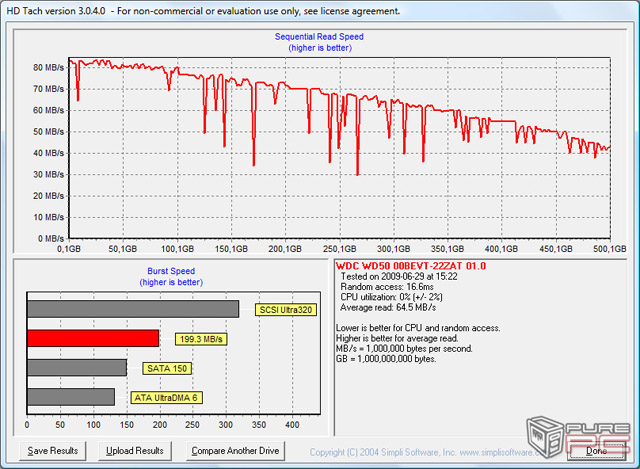
Task: Click the Sequential Read Speed title
Action: [319, 37]
